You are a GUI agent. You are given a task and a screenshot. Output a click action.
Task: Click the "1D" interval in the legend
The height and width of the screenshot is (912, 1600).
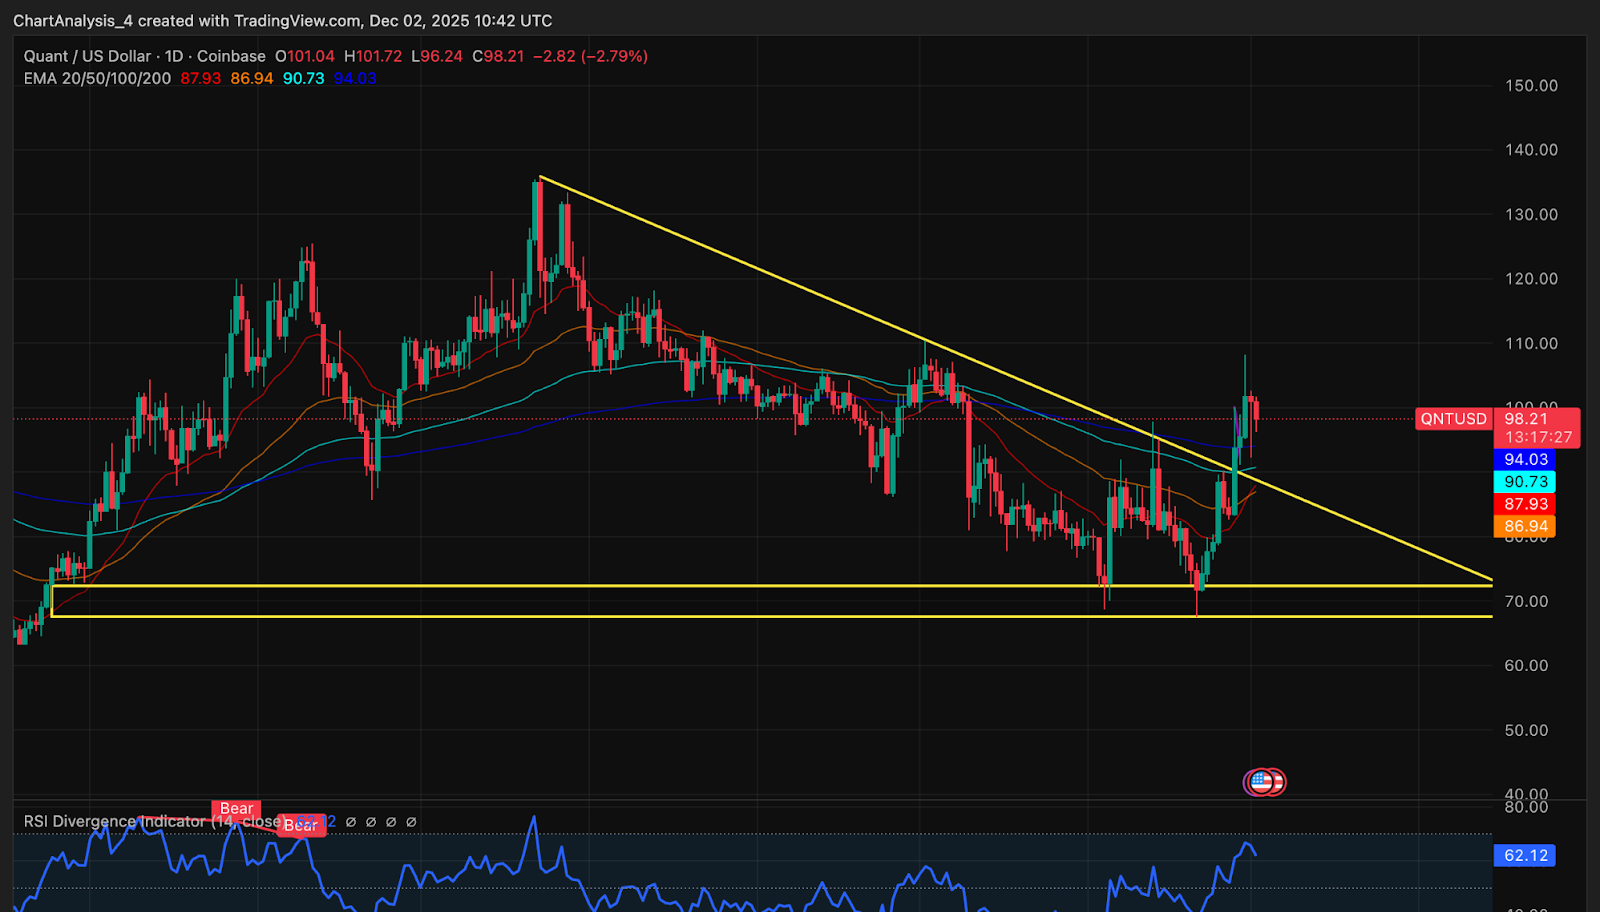[174, 56]
